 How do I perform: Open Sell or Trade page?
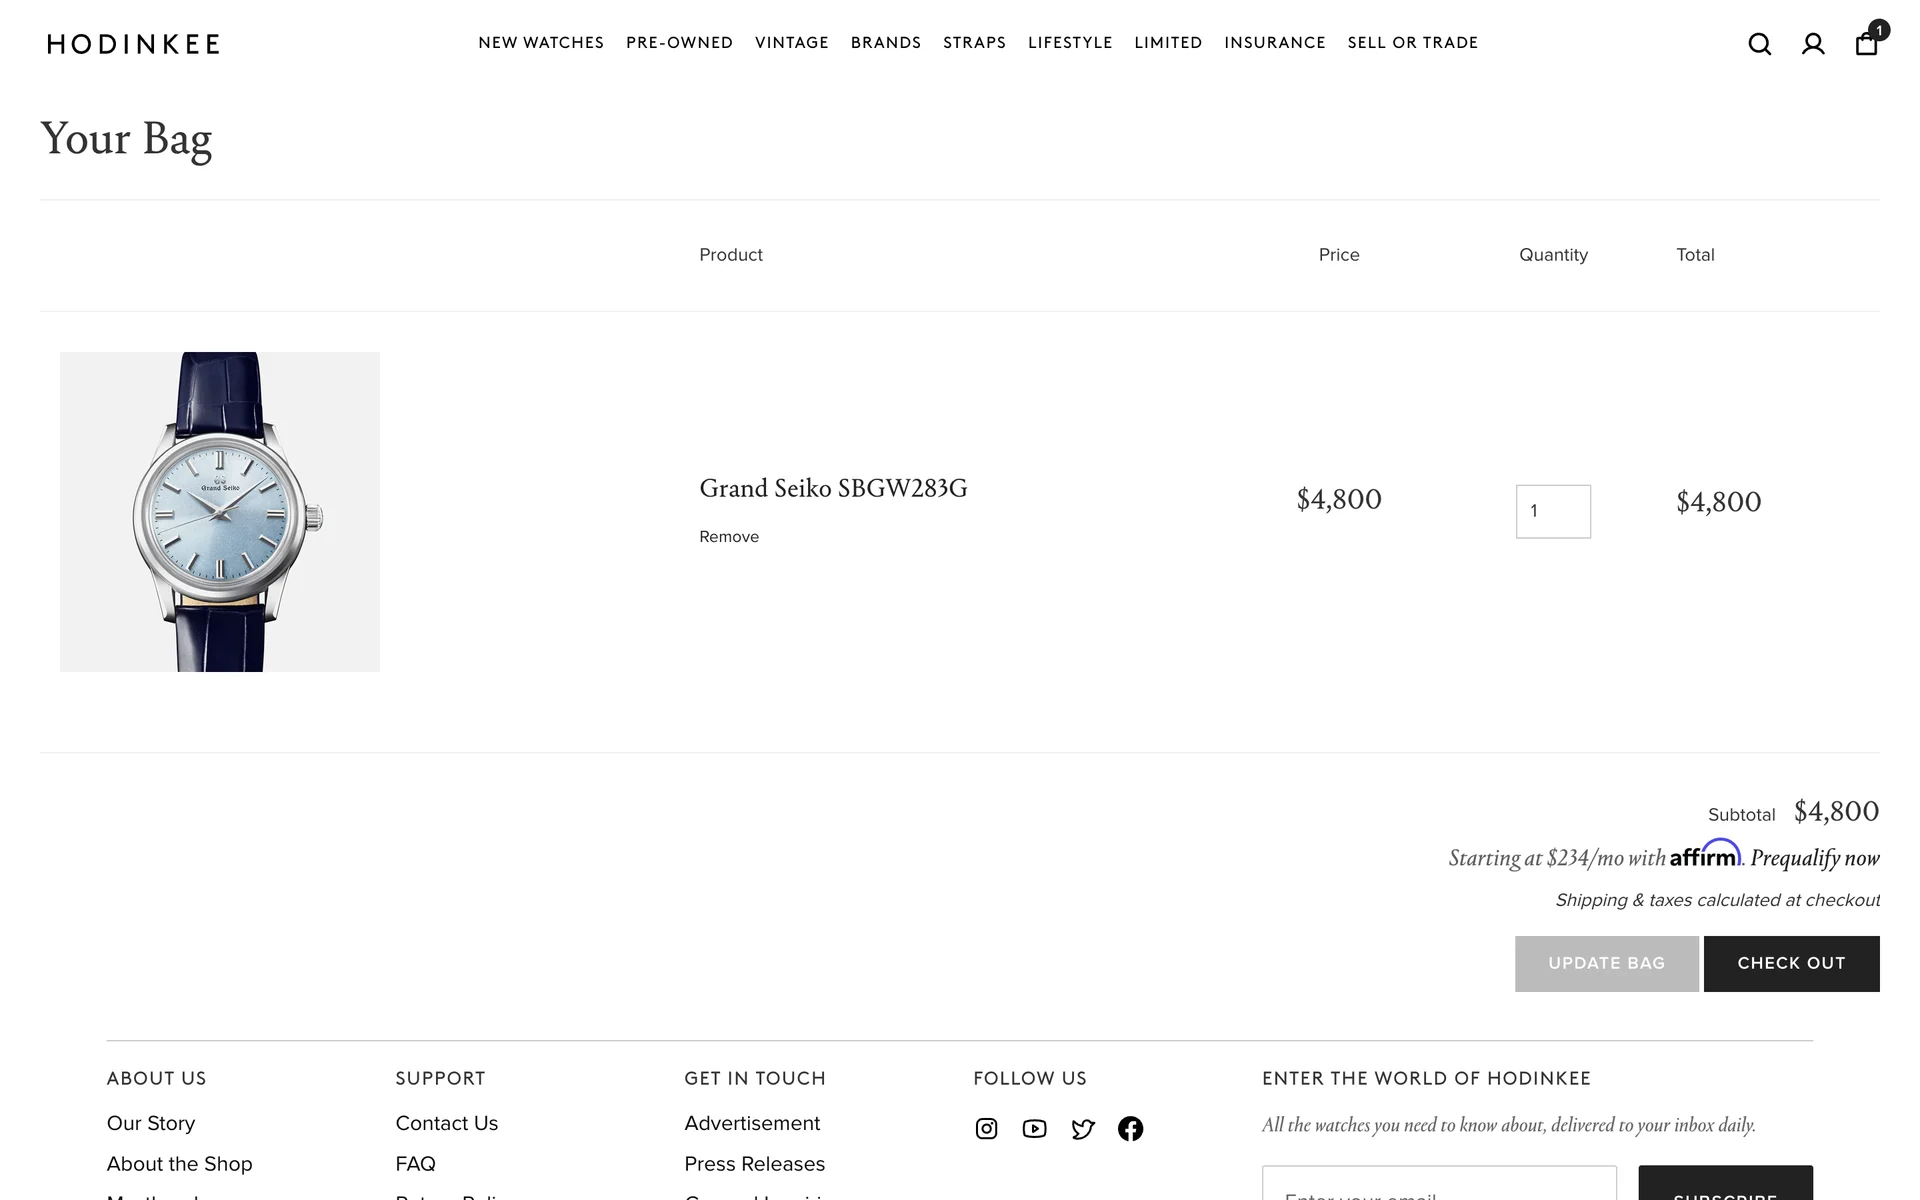tap(1412, 43)
